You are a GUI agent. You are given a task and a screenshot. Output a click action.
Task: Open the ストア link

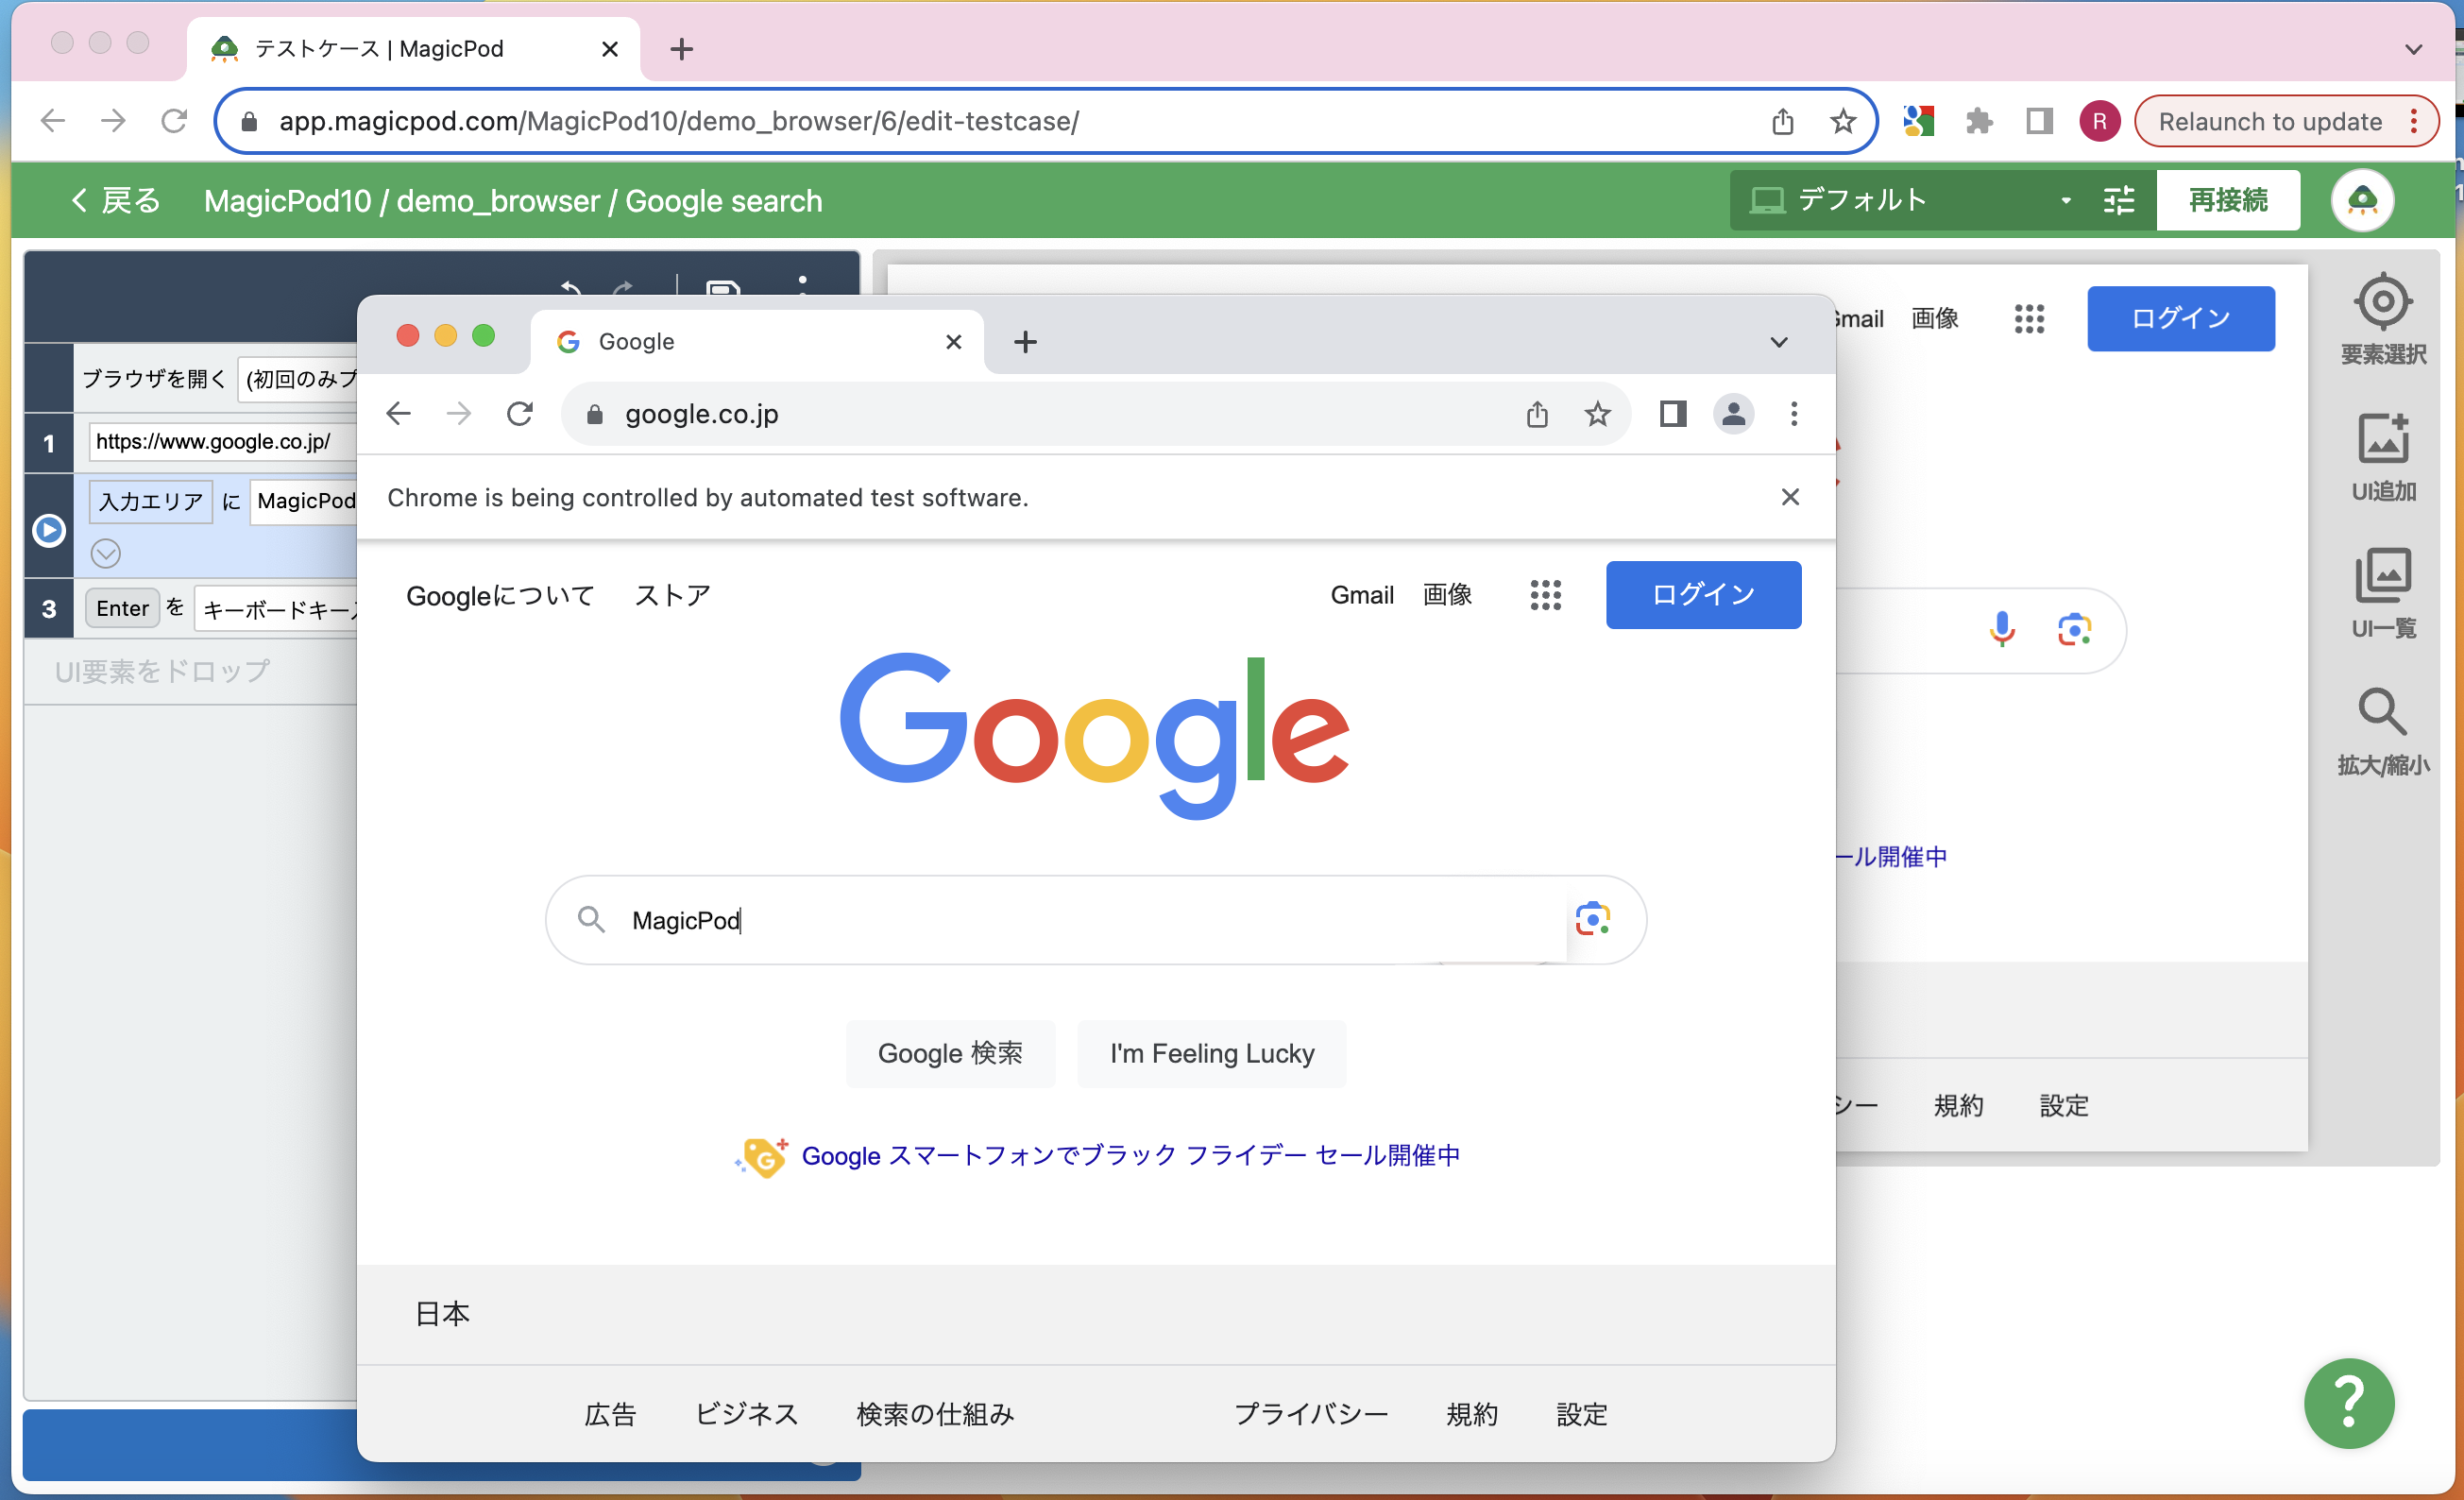[673, 595]
